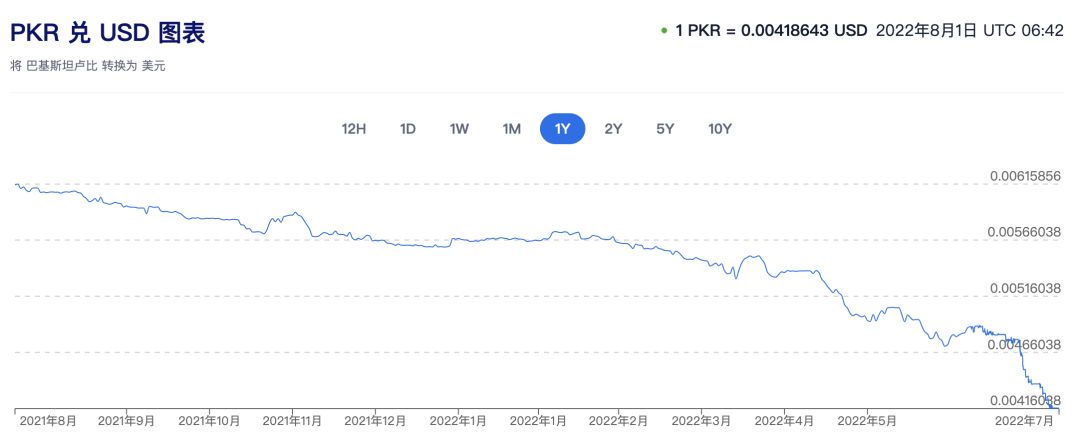Viewport: 1080px width, 447px height.
Task: Select the 12H time range
Action: [x=354, y=128]
